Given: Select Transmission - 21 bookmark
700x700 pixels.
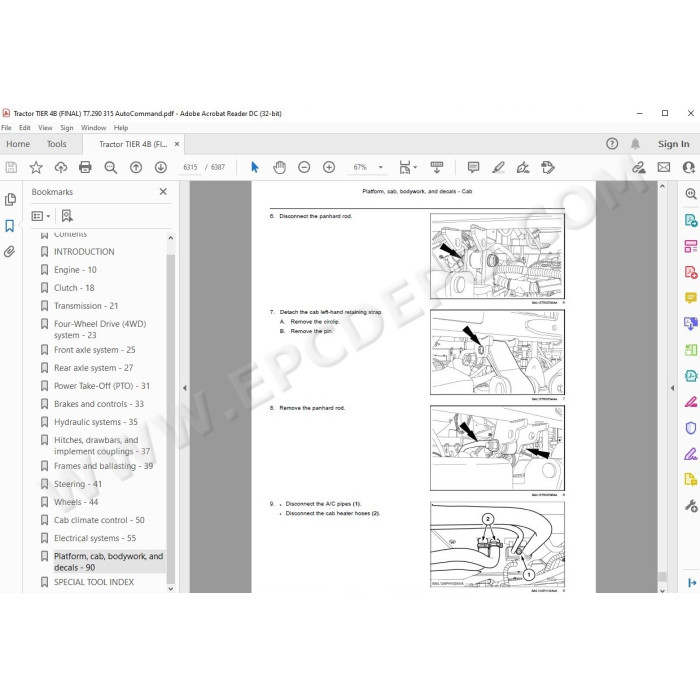Looking at the screenshot, I should point(86,306).
